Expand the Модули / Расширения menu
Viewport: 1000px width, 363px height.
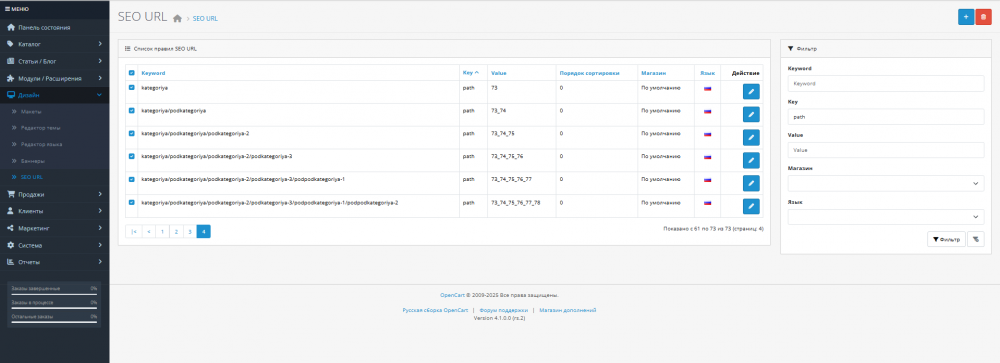[x=55, y=78]
